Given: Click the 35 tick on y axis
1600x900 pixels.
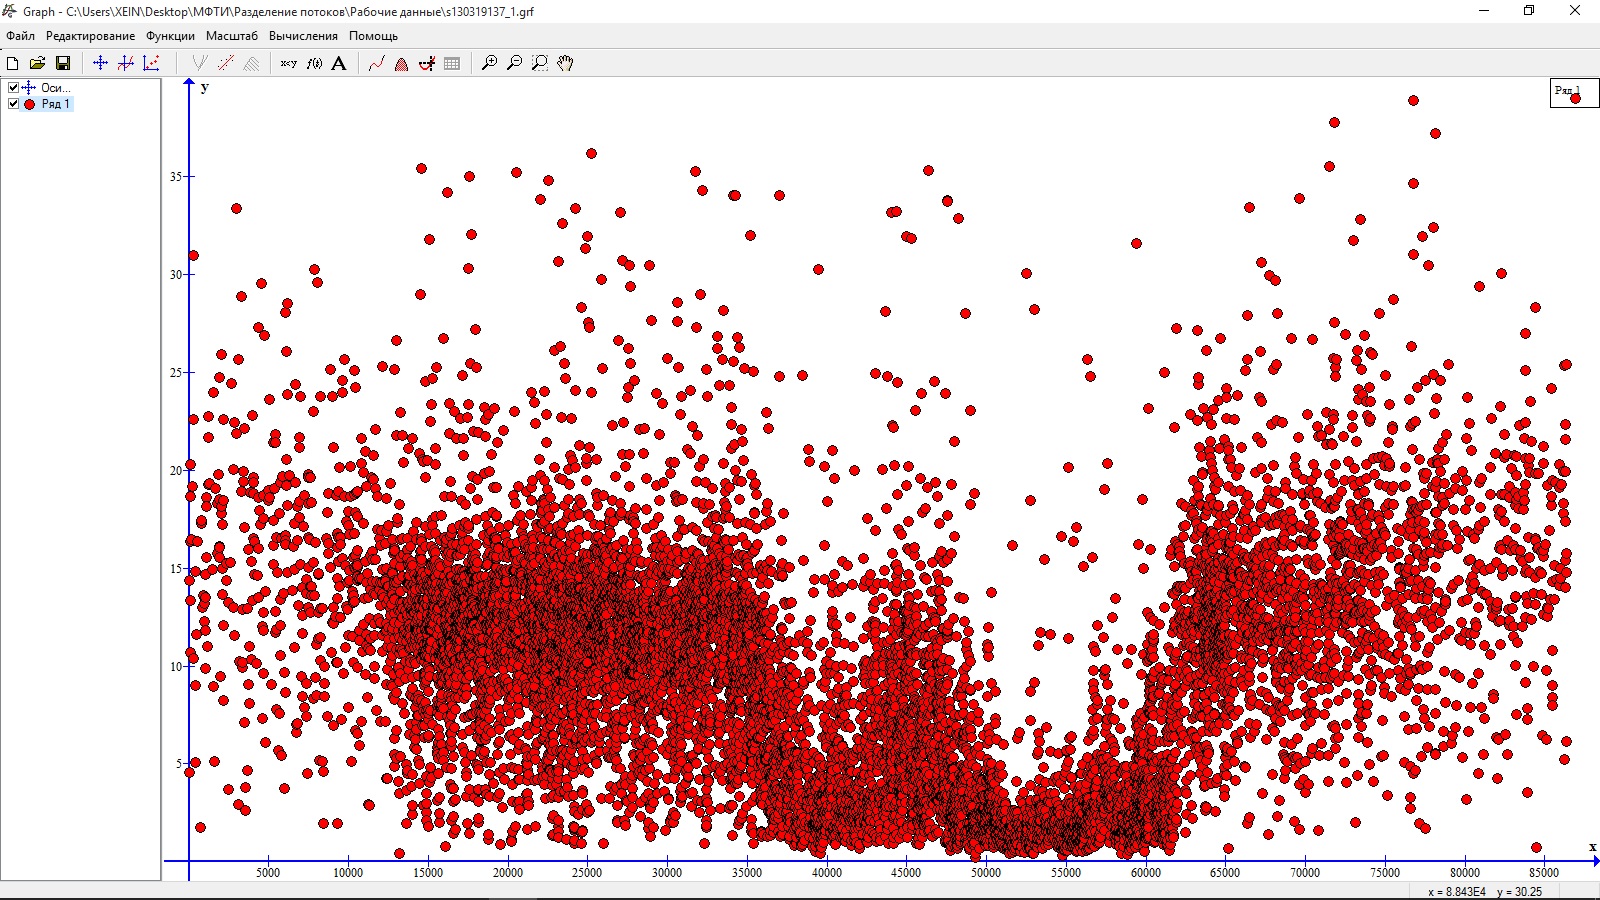Looking at the screenshot, I should click(x=176, y=177).
